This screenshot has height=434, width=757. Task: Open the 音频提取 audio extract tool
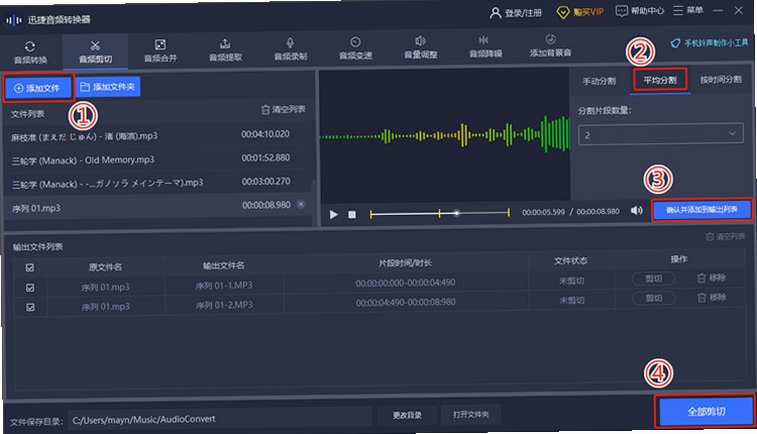click(225, 51)
